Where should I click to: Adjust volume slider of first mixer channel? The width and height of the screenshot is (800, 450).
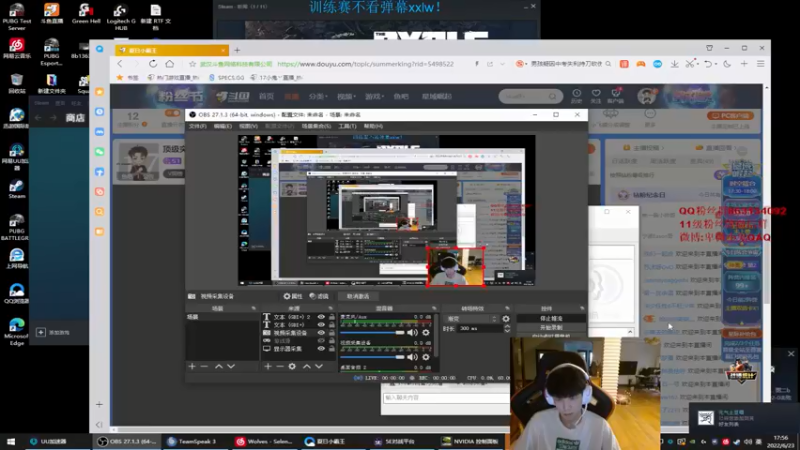pos(372,333)
